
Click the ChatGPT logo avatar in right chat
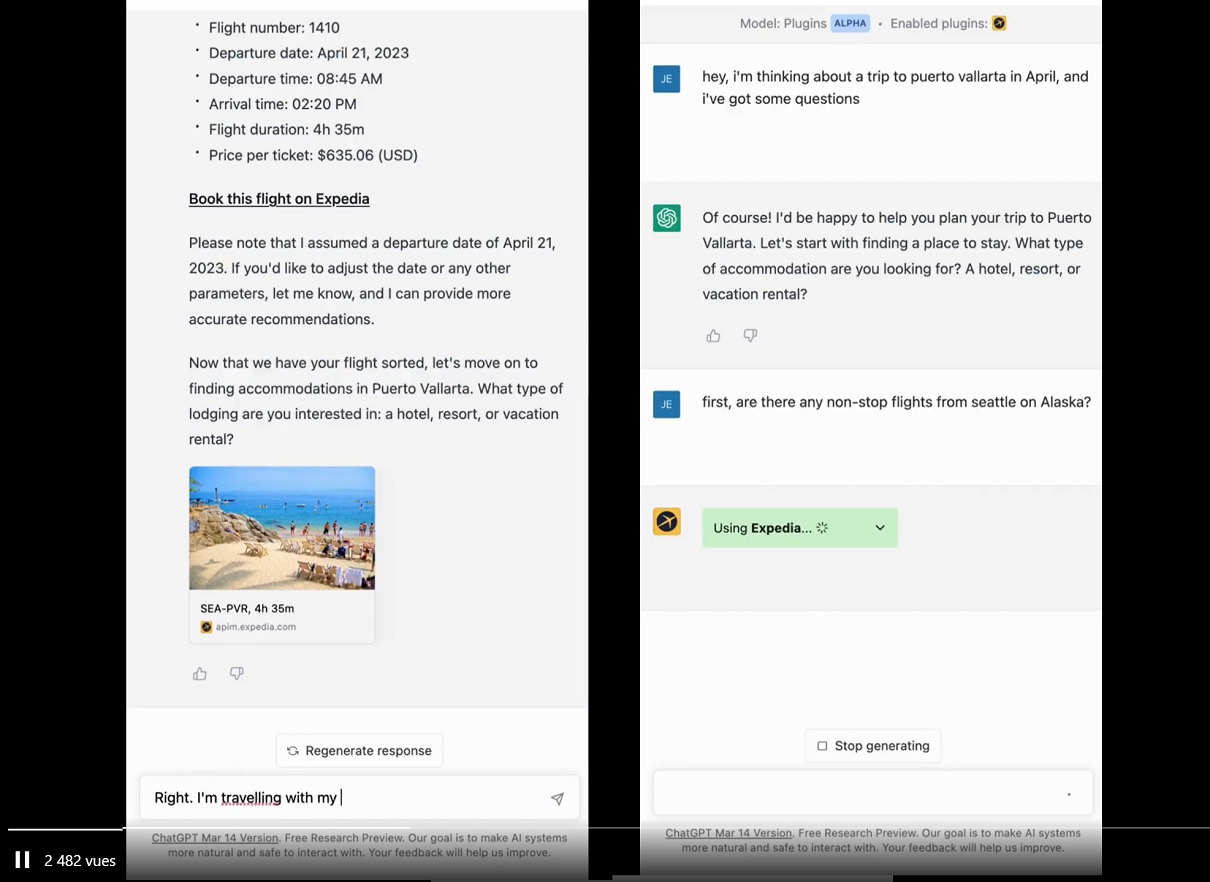667,218
